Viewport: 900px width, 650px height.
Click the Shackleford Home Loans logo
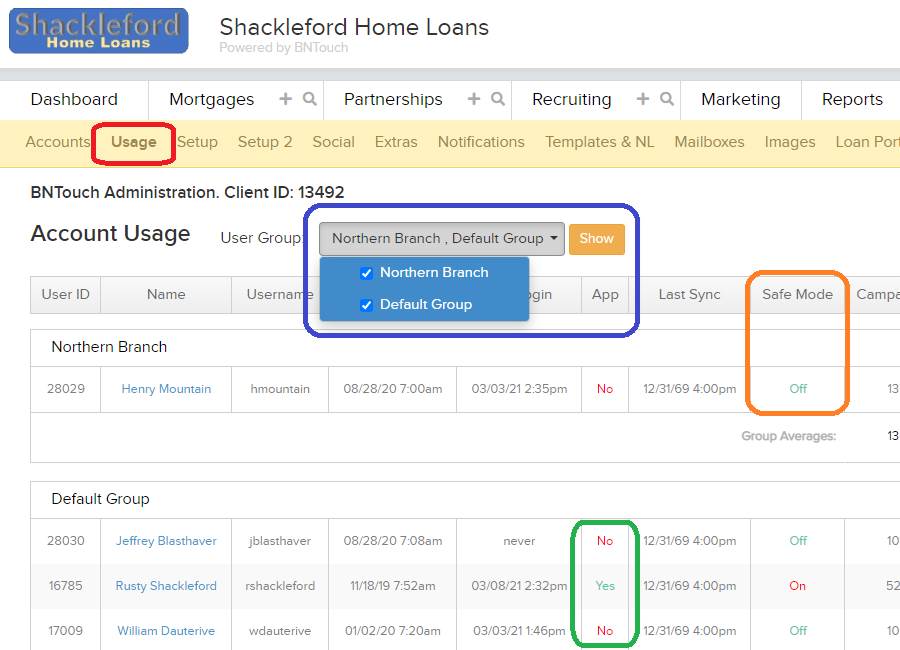98,30
